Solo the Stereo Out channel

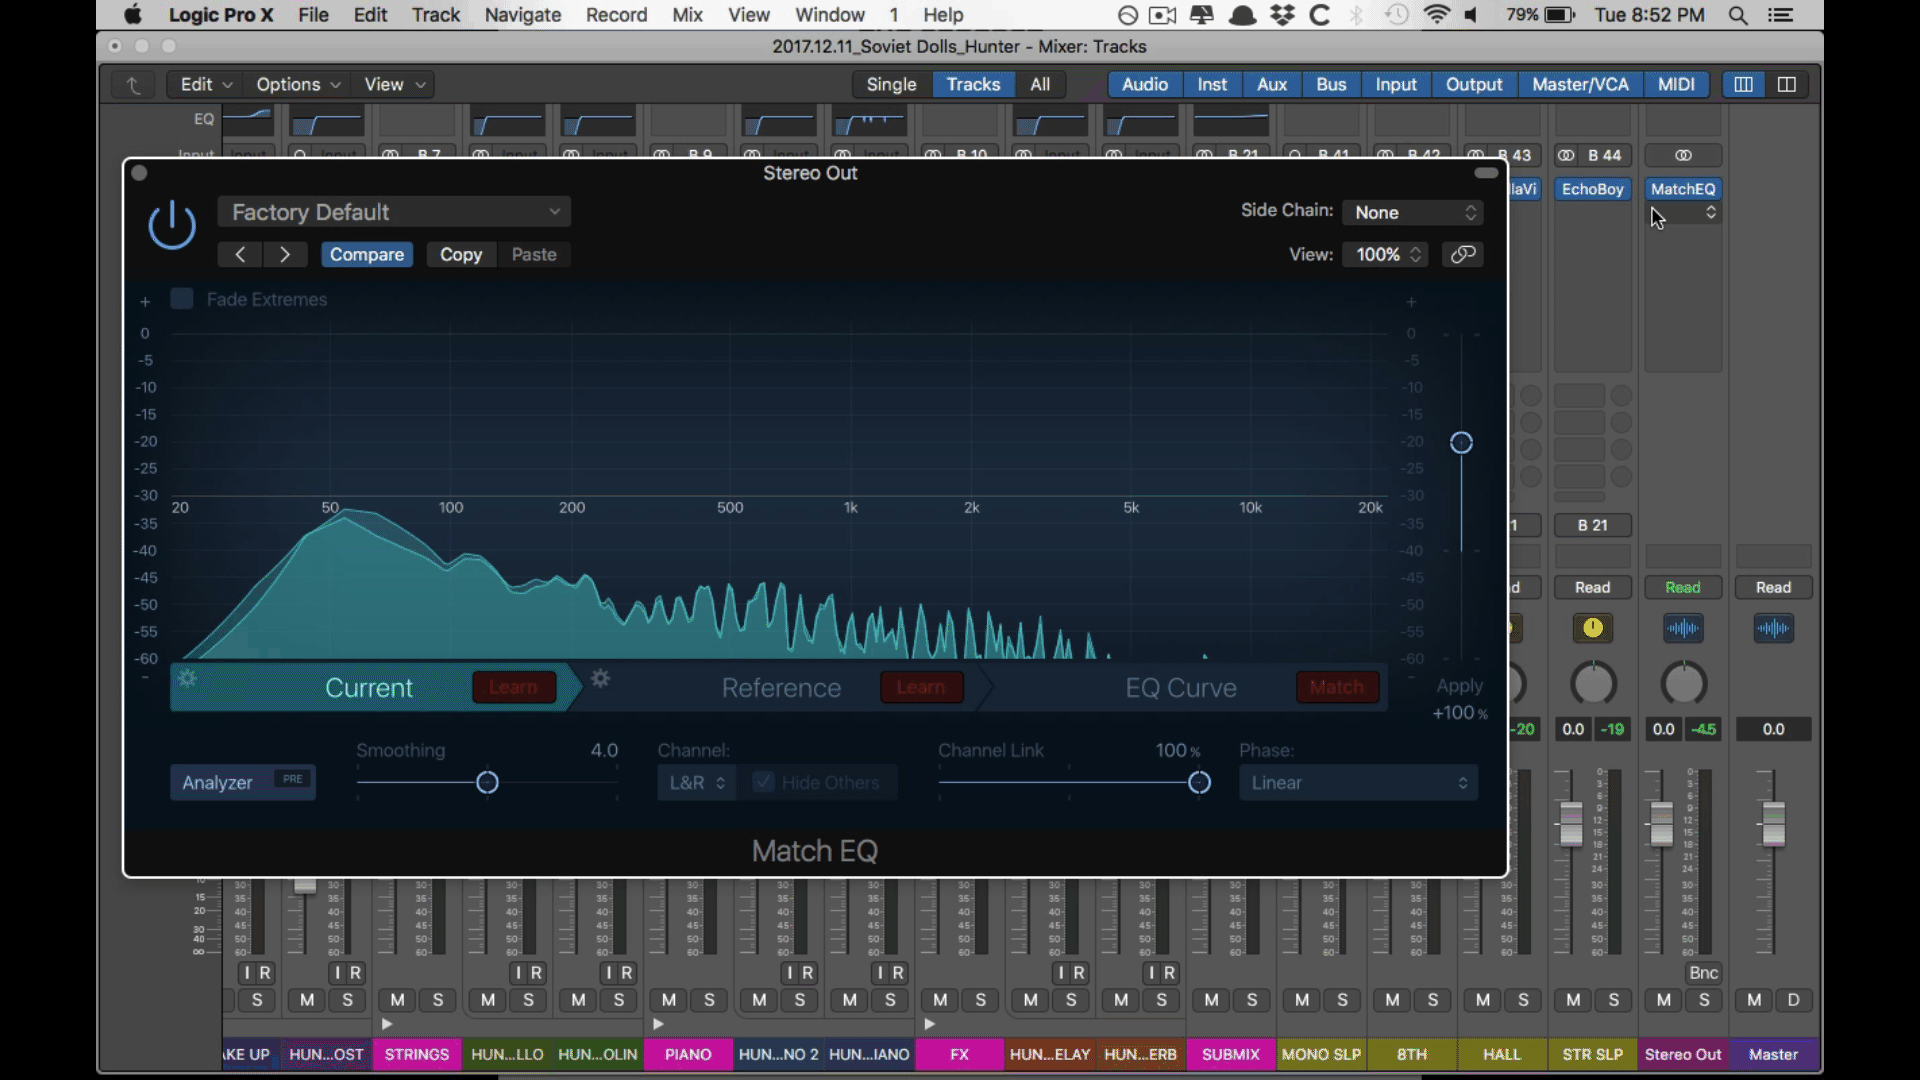tap(1704, 1000)
